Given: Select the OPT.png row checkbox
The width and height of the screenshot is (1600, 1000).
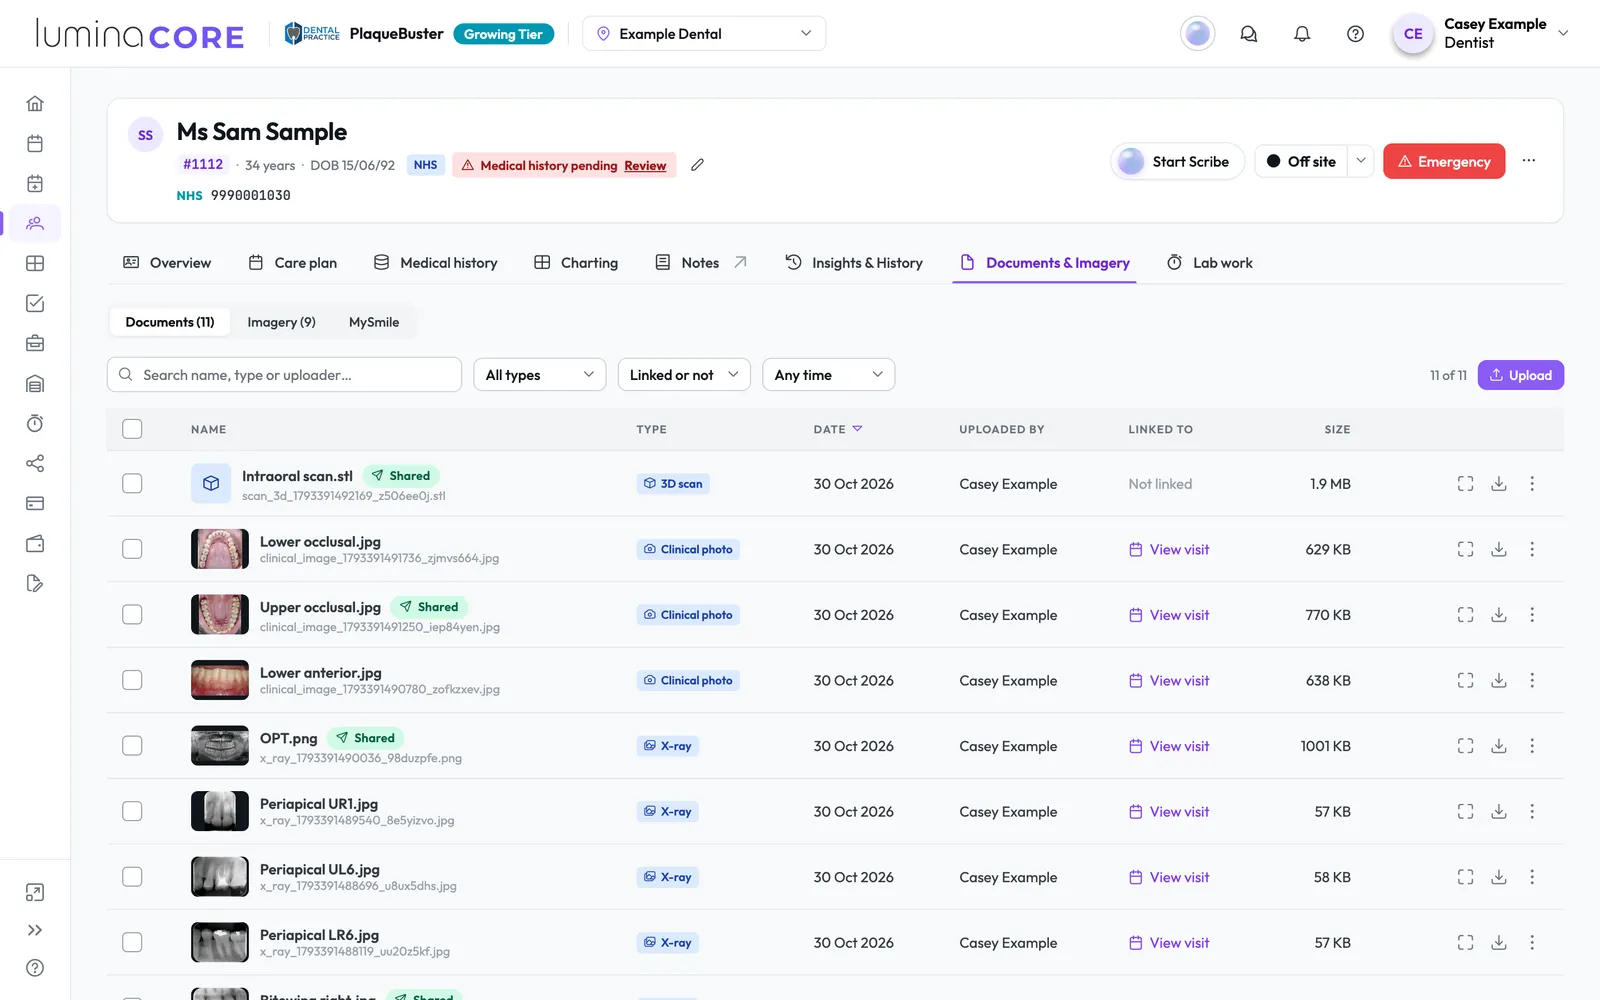Looking at the screenshot, I should (x=132, y=746).
